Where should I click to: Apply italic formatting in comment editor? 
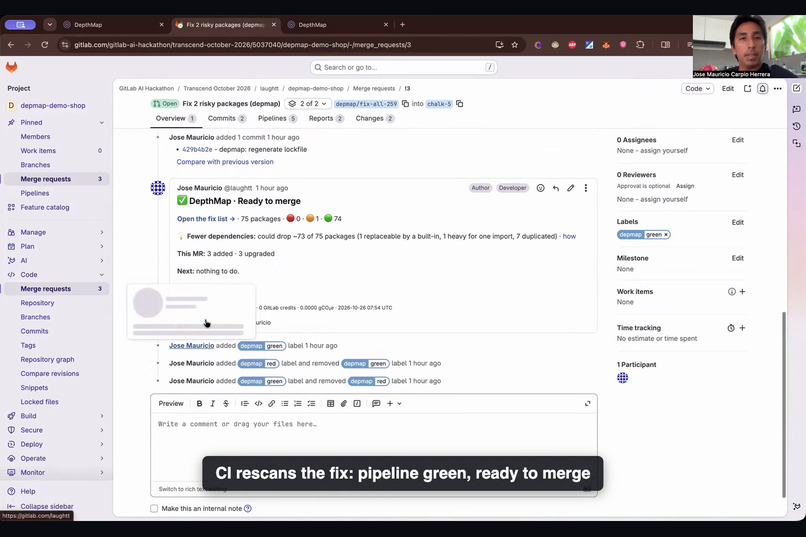(212, 403)
